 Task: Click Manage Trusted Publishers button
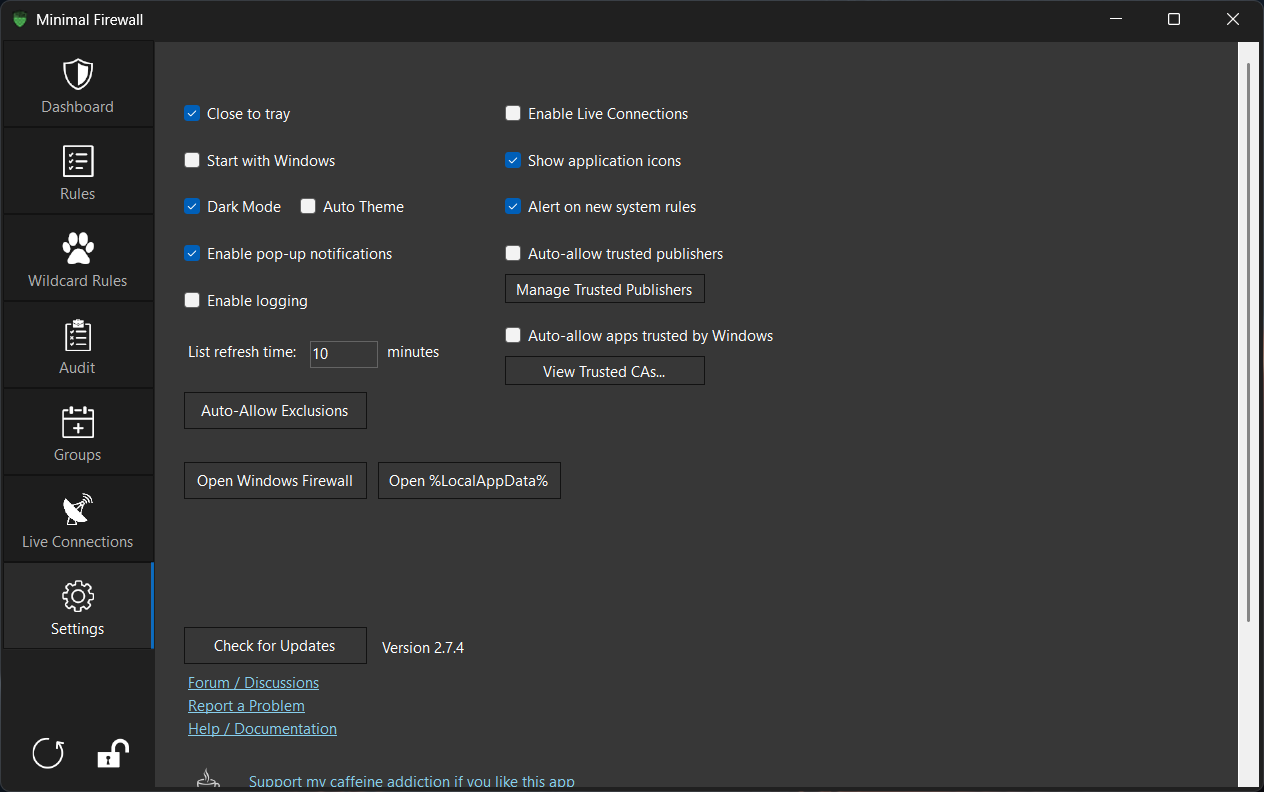(x=605, y=289)
